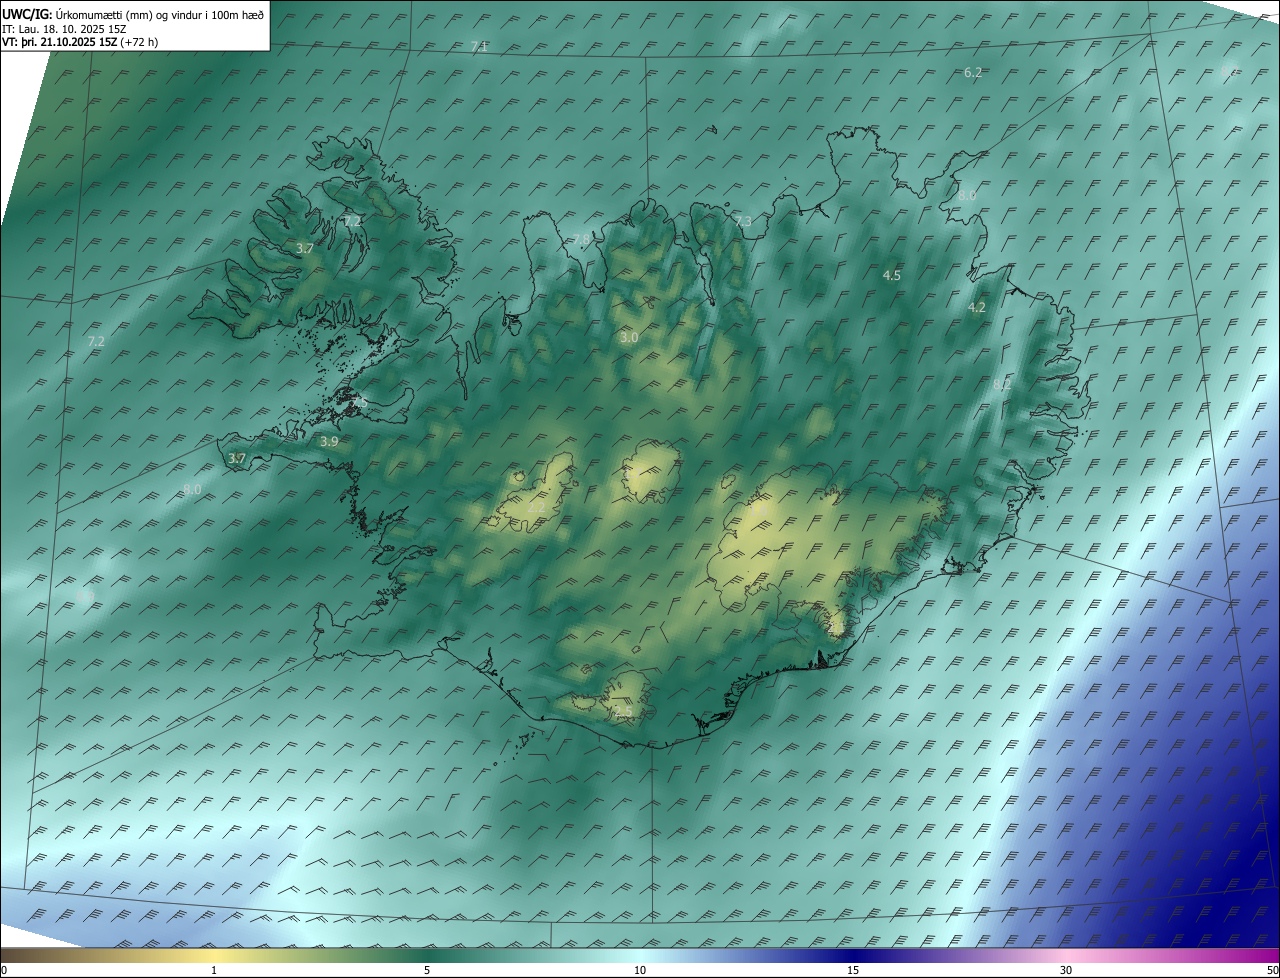Click the 7.3 value label on the map
Viewport: 1280px width, 978px height.
[742, 221]
